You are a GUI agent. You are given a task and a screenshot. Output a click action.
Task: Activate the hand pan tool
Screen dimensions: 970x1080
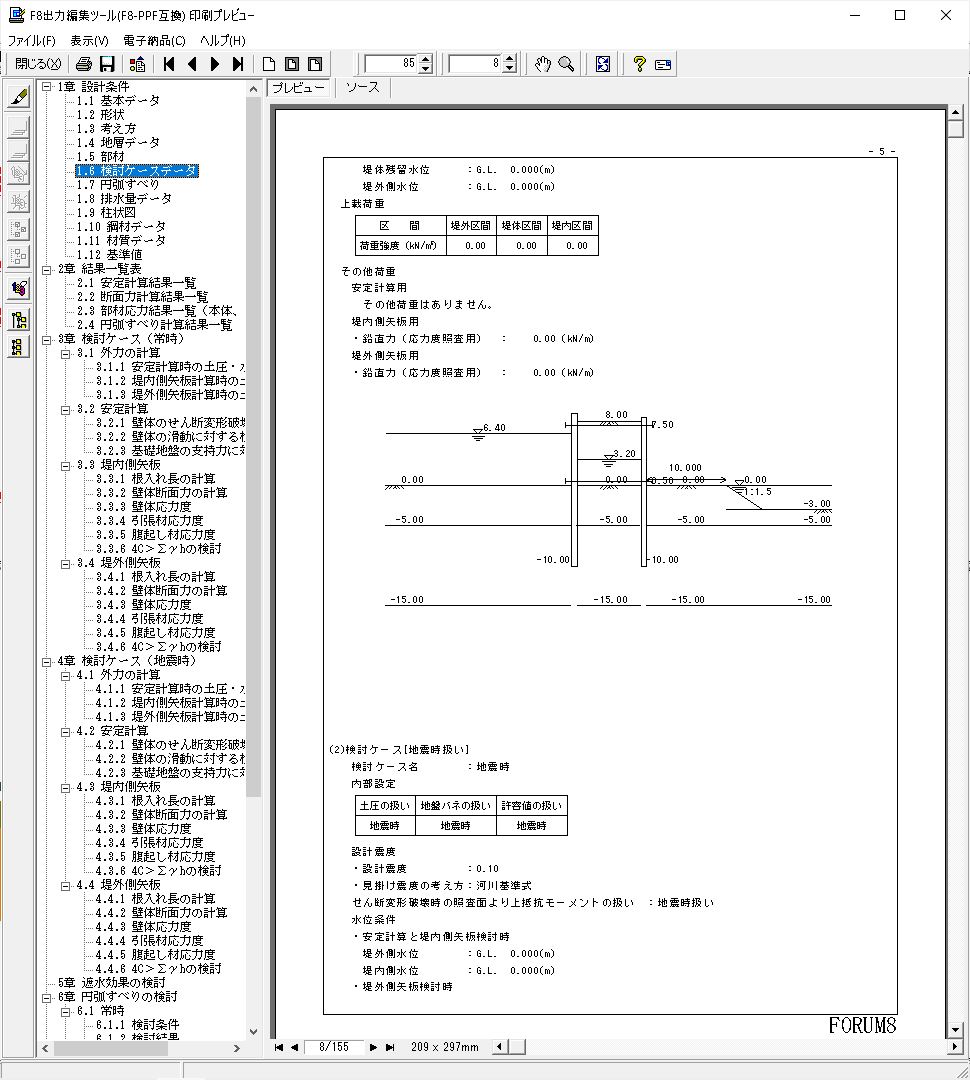543,64
